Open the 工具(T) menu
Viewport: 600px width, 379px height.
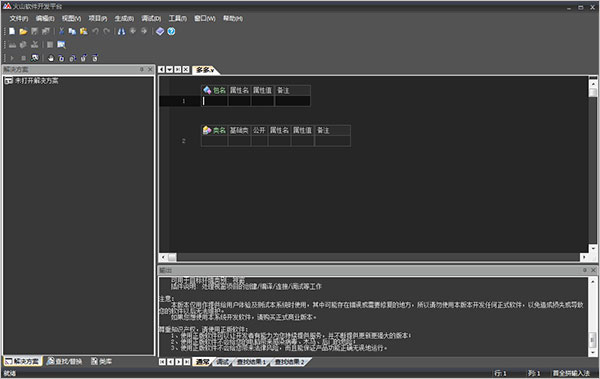point(178,18)
